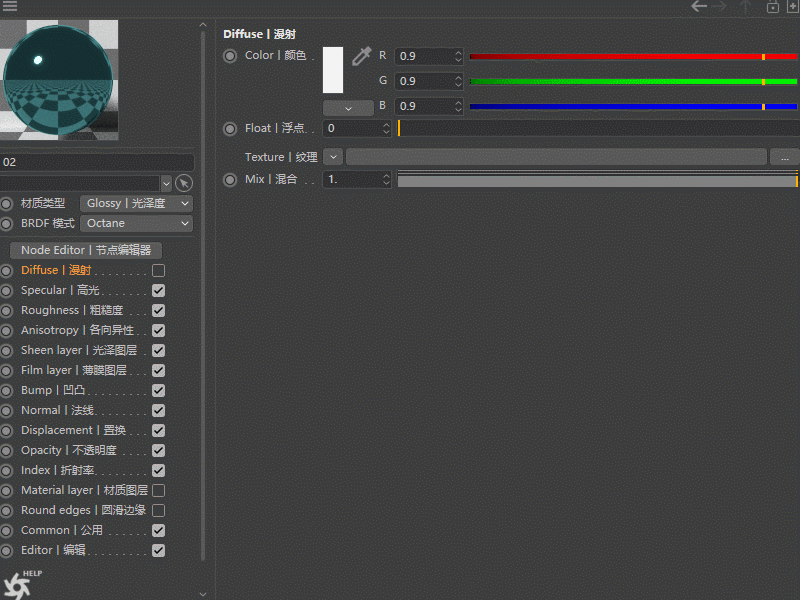Viewport: 800px width, 600px height.
Task: Click animation dot next to BRDF 模式
Action: tap(6, 223)
